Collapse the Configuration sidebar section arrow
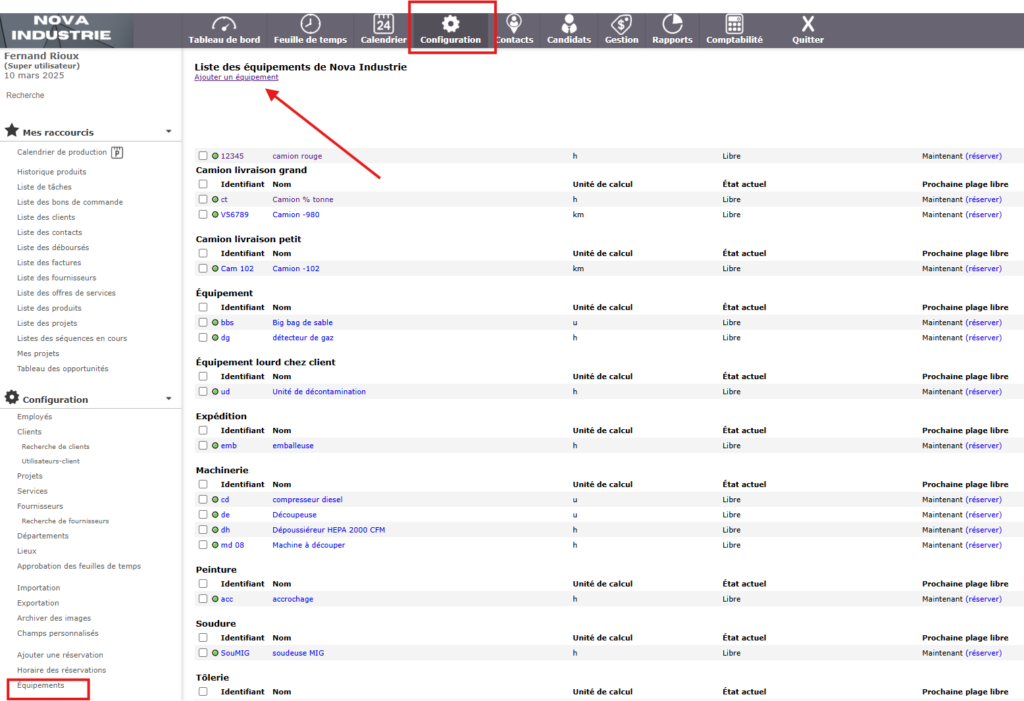This screenshot has width=1024, height=701. tap(168, 399)
